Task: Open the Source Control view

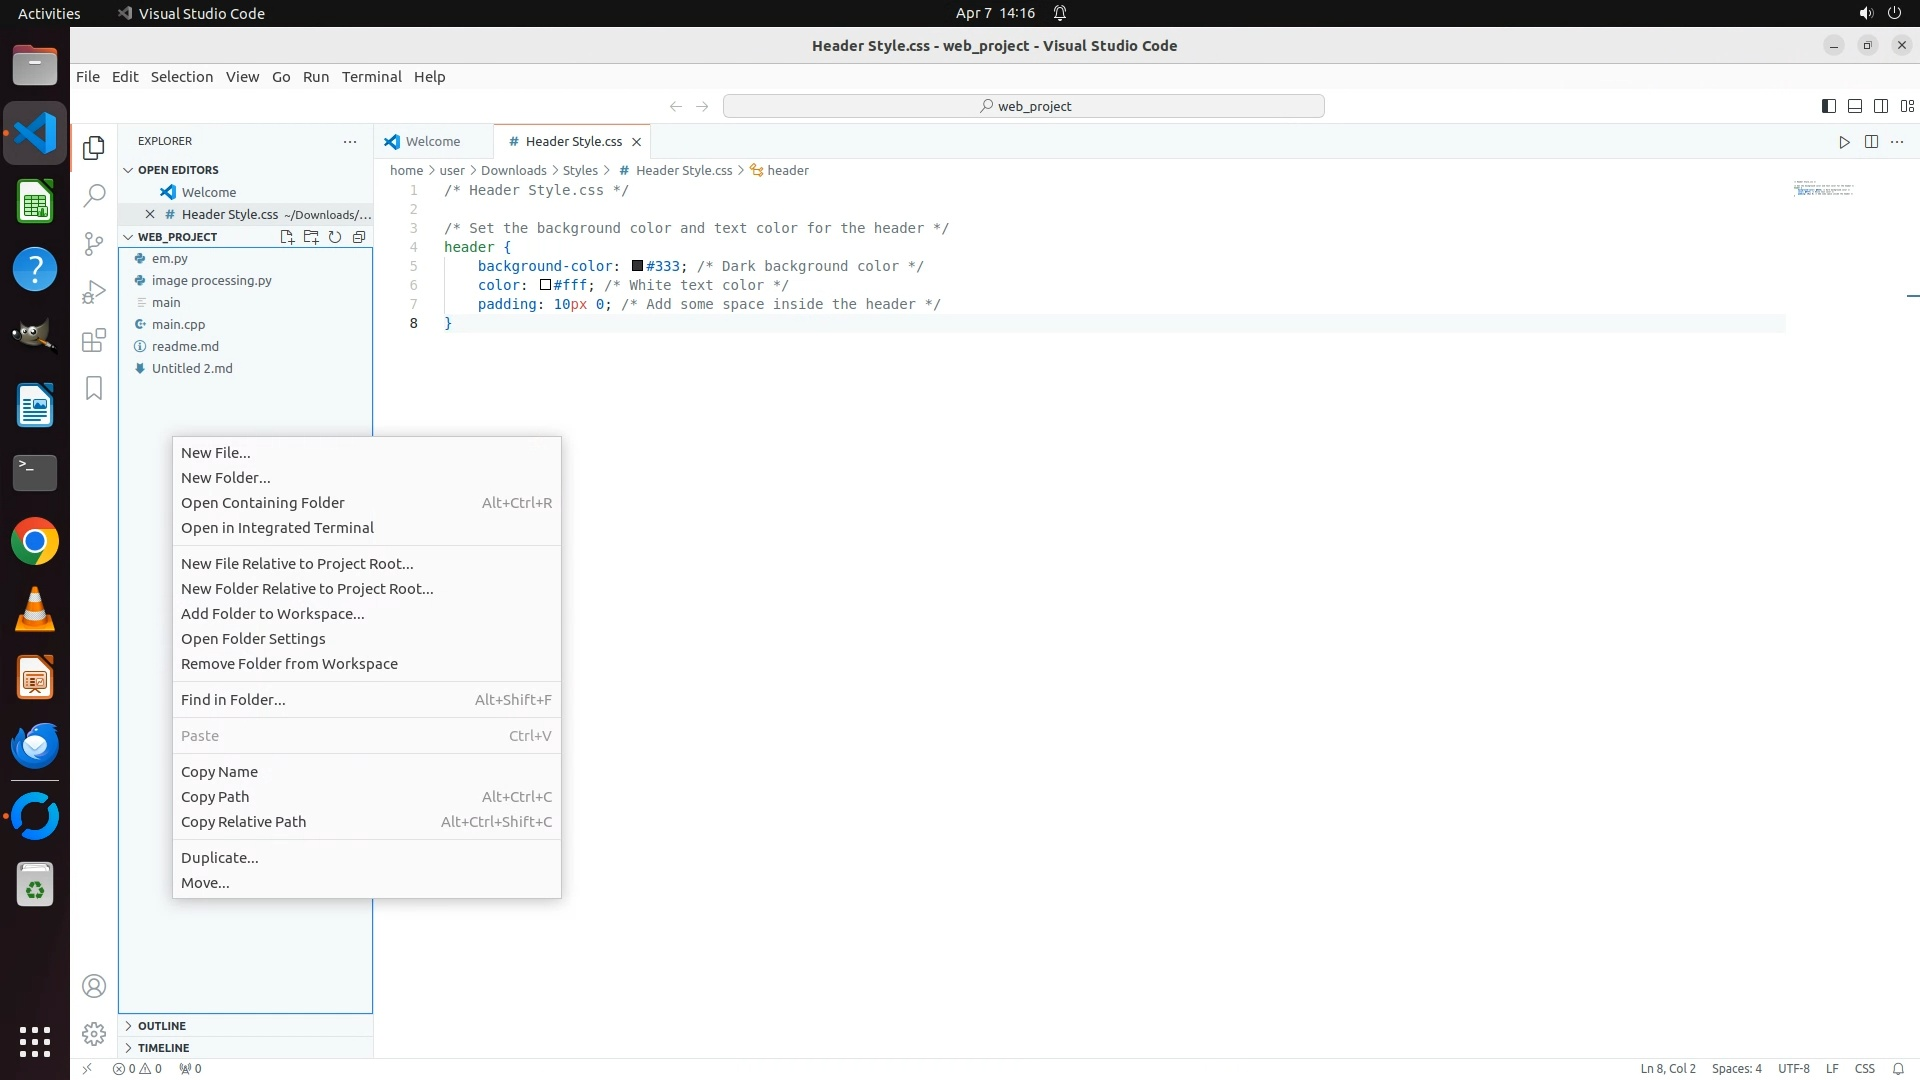Action: (94, 244)
